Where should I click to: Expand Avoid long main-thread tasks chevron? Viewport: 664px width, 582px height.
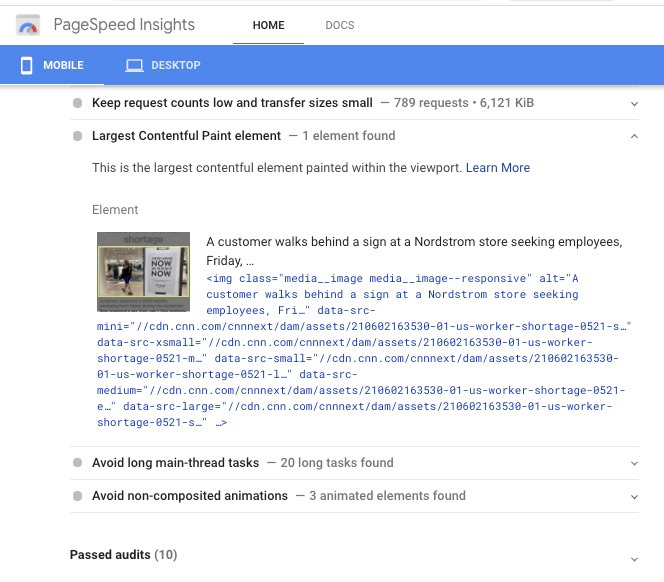click(x=634, y=463)
